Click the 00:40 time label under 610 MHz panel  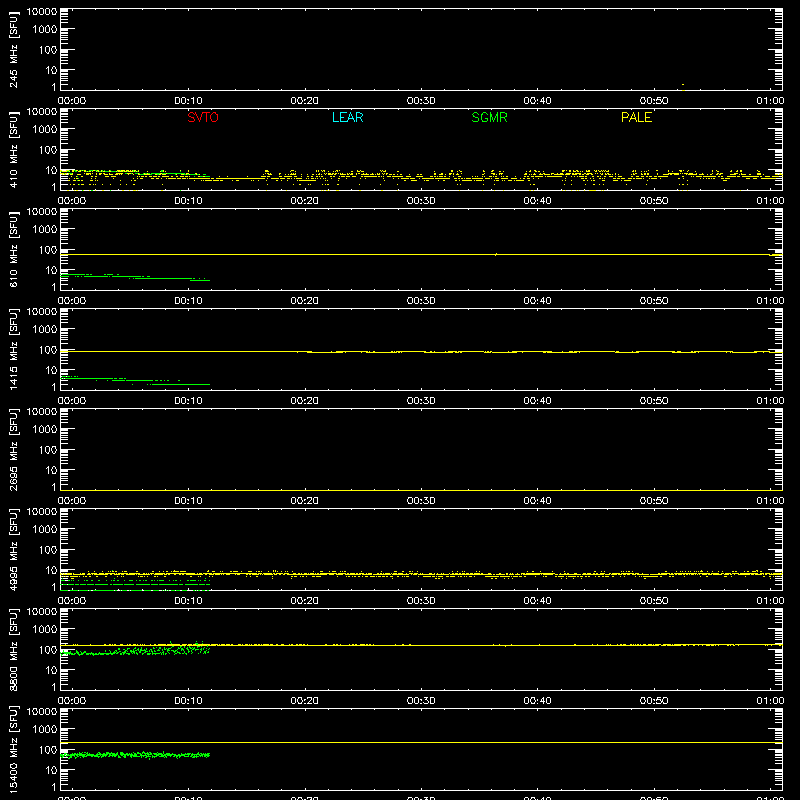537,301
